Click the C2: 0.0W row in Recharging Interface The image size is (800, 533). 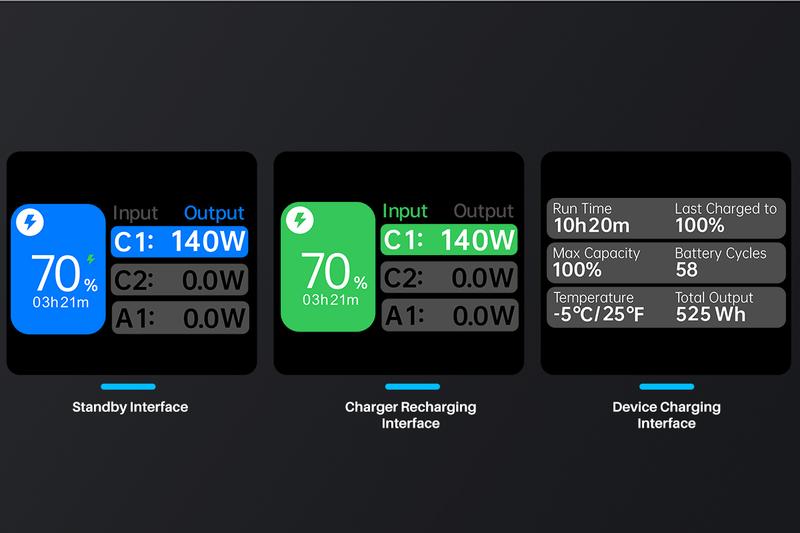[x=449, y=277]
